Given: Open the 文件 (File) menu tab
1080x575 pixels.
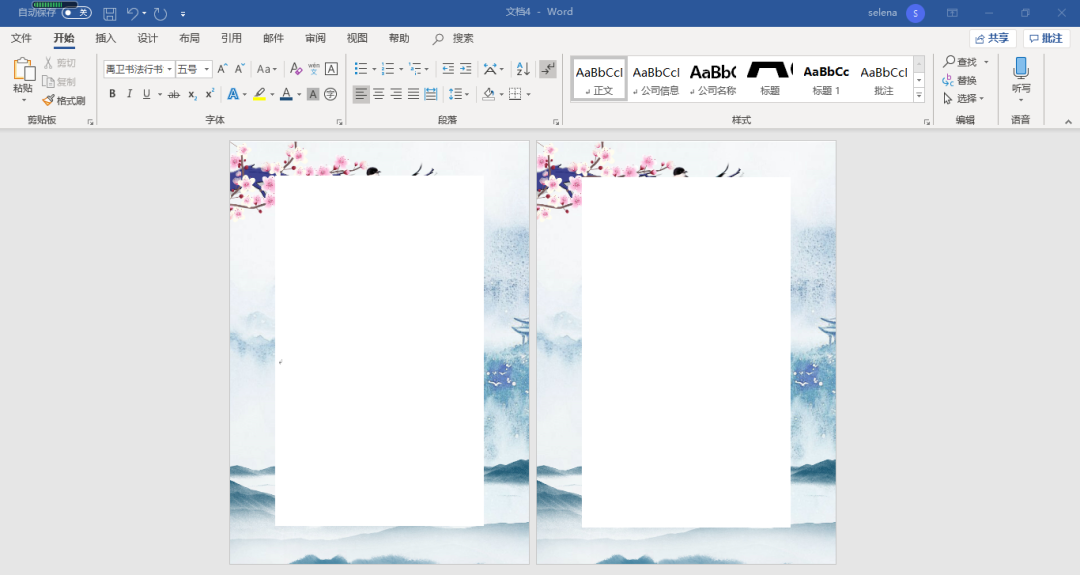Looking at the screenshot, I should pos(21,39).
